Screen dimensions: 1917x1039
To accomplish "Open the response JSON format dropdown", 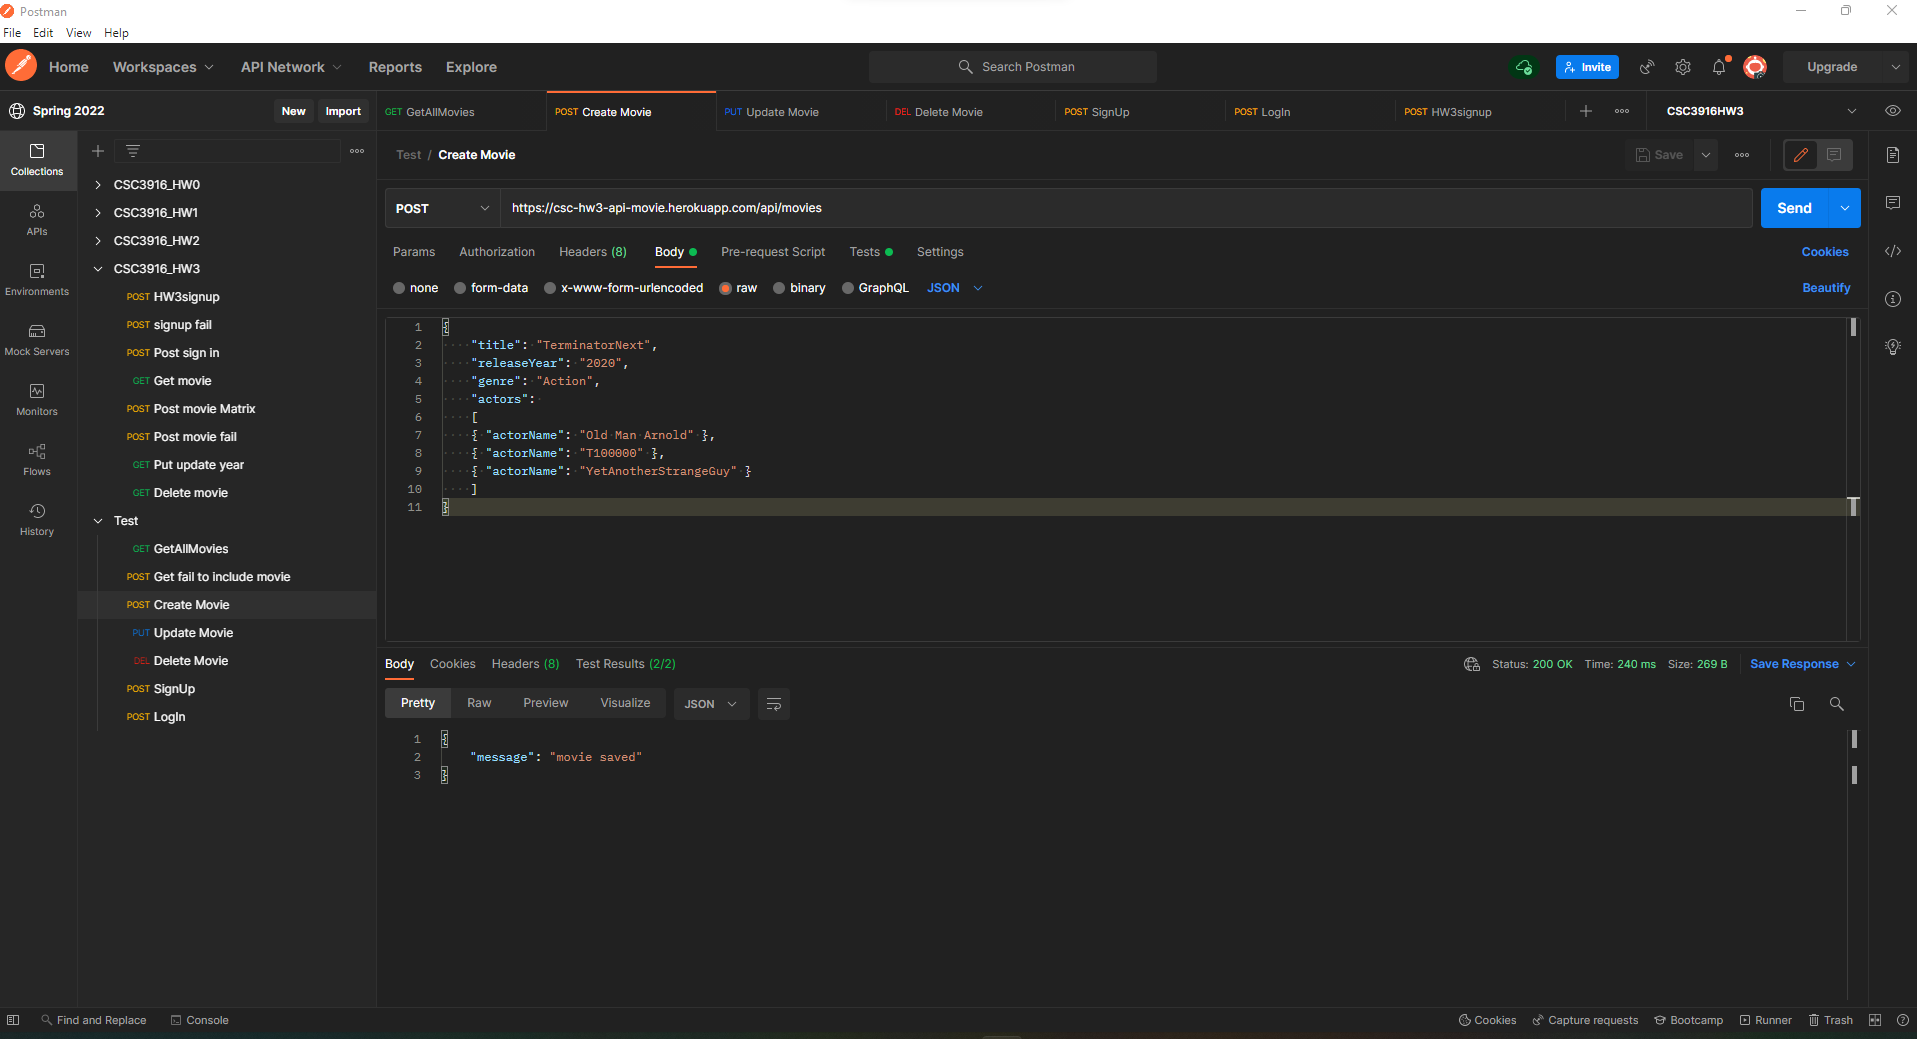I will [712, 704].
